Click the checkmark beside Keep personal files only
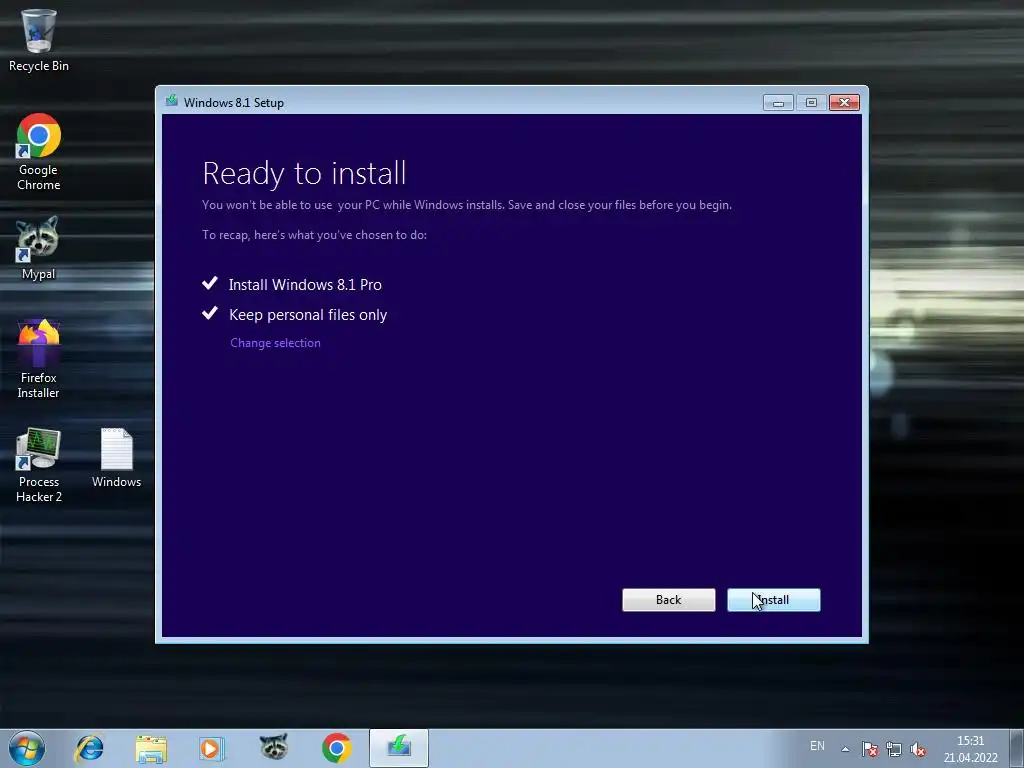 tap(210, 313)
